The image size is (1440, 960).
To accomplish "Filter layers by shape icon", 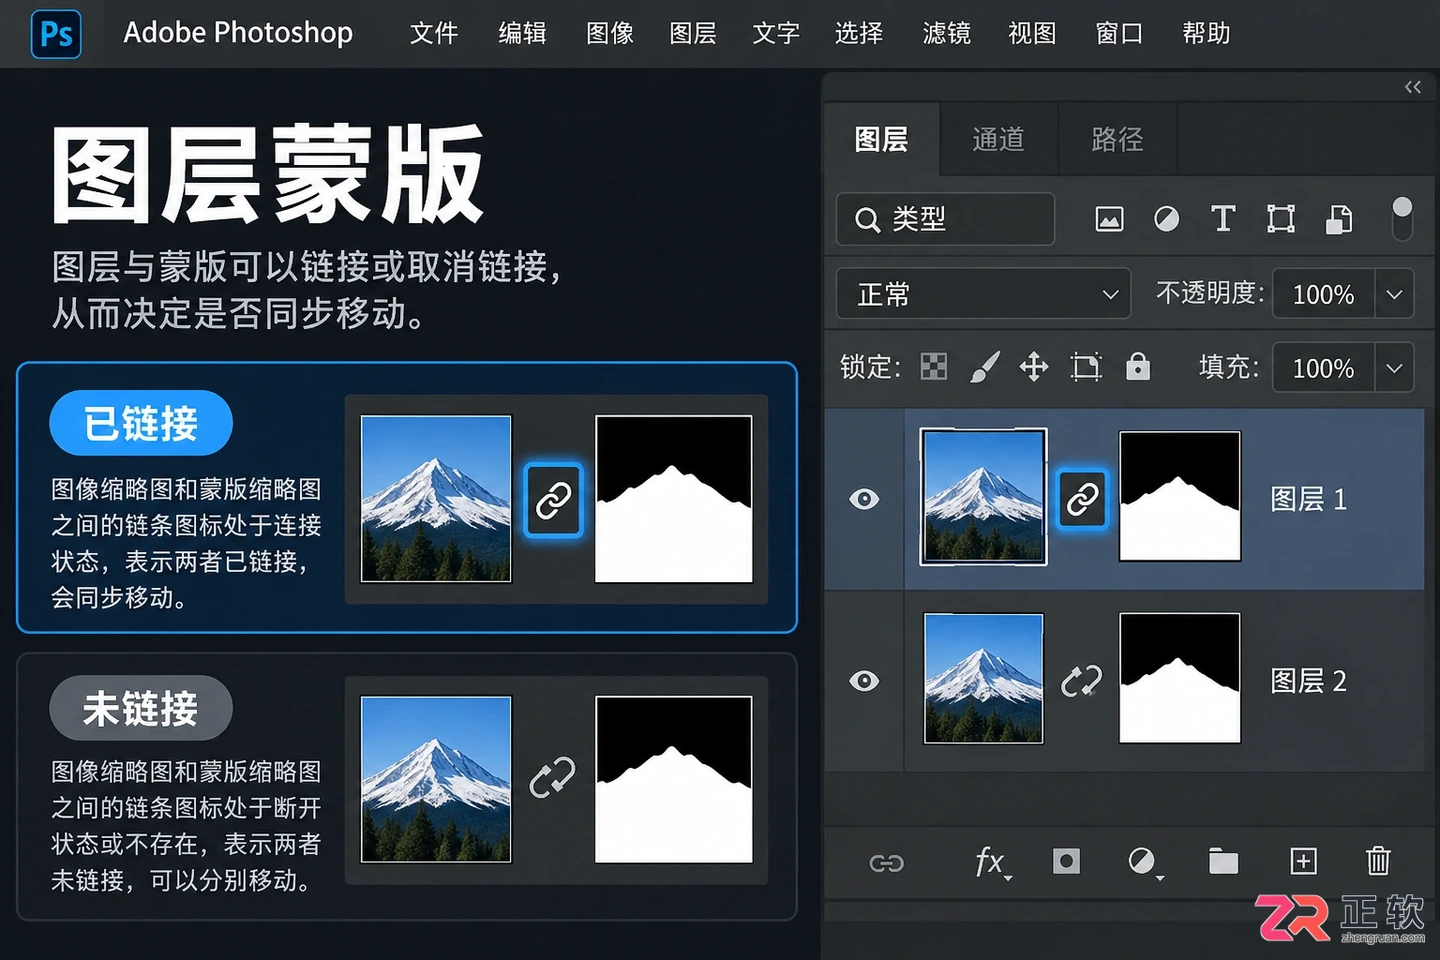I will click(x=1281, y=219).
